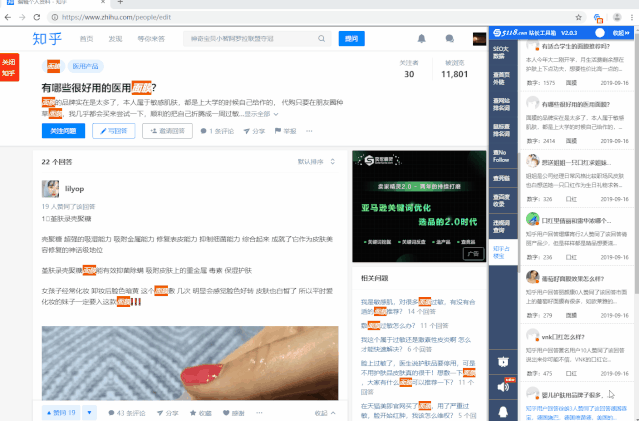Select 知乎占楼宝 tab in 5118 sidebar
Image resolution: width=639 pixels, height=421 pixels.
coord(503,252)
